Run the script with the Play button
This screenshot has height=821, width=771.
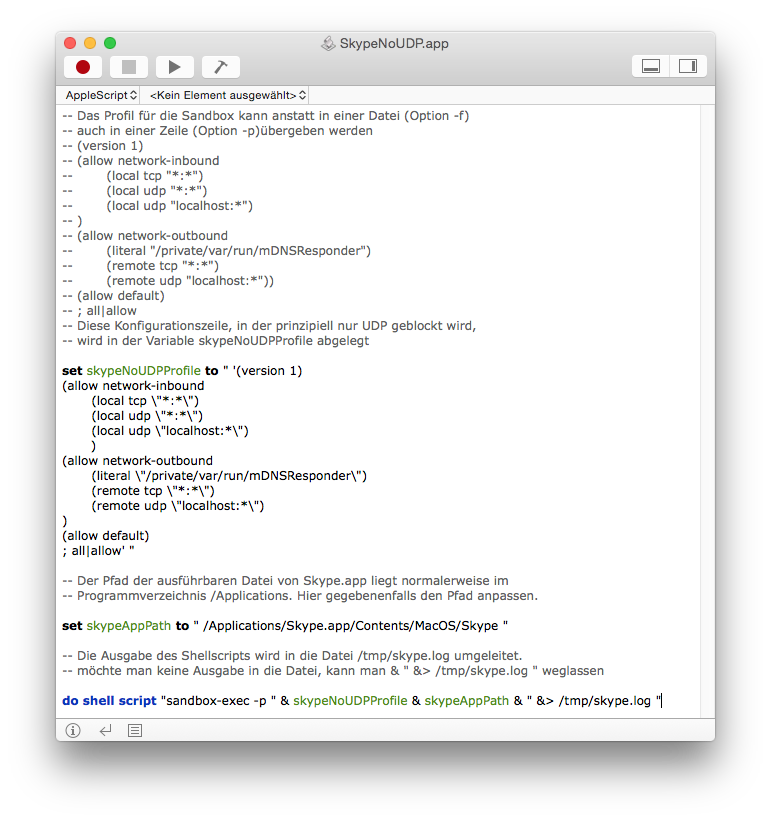coord(175,67)
